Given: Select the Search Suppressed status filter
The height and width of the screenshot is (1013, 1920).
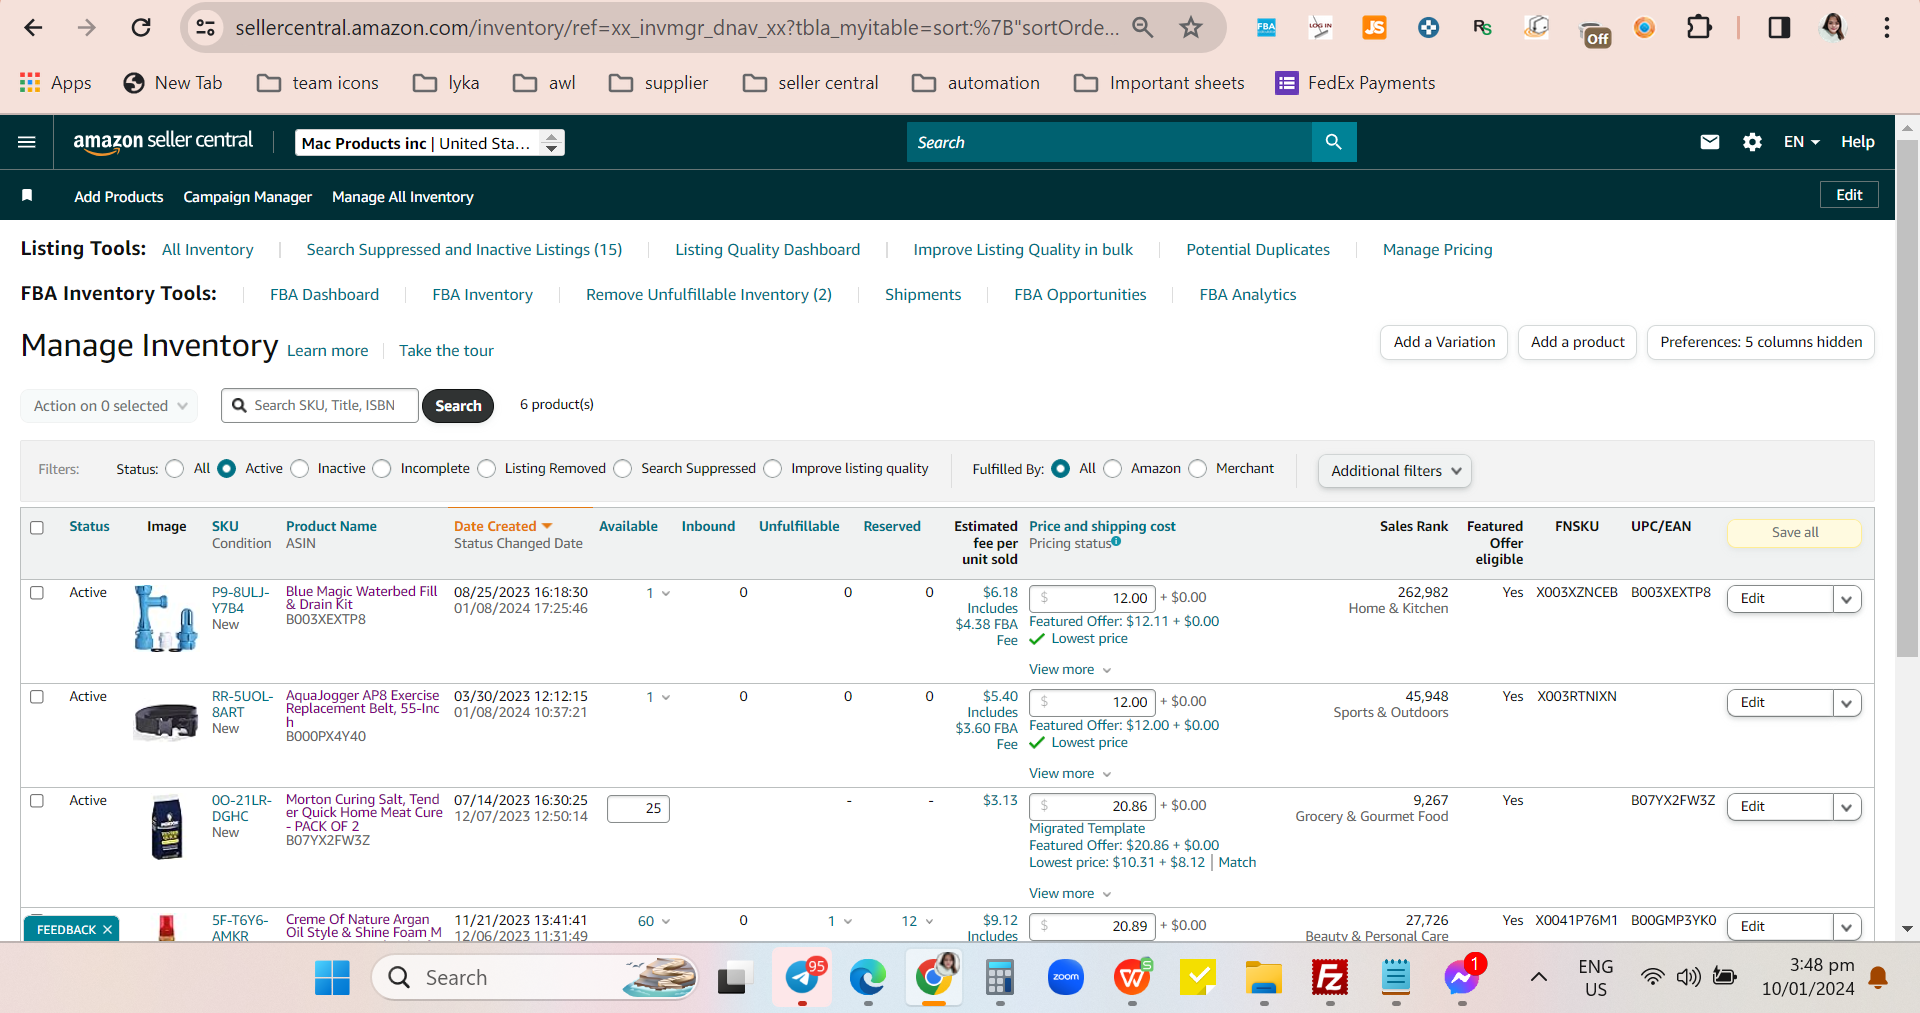Looking at the screenshot, I should (623, 469).
